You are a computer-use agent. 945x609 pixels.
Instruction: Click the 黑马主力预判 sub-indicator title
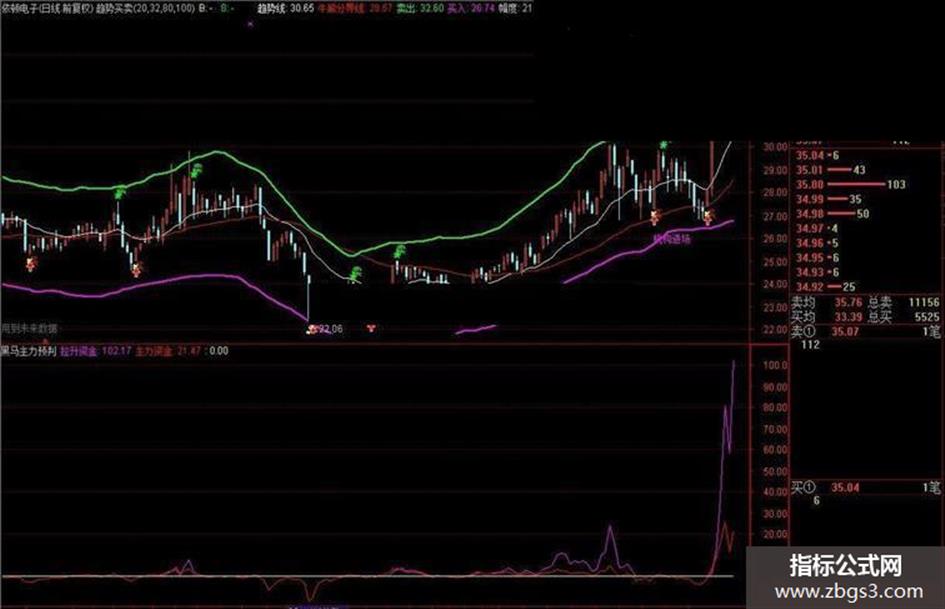28,351
